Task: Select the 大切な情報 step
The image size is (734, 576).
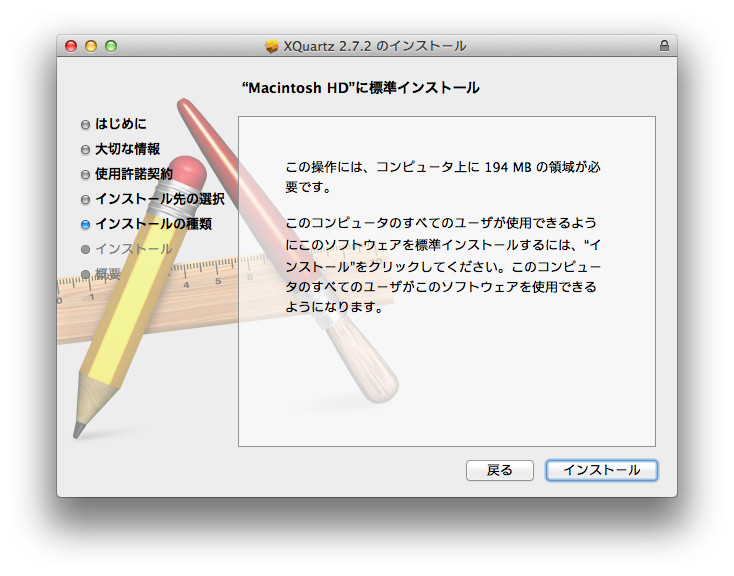Action: [127, 149]
